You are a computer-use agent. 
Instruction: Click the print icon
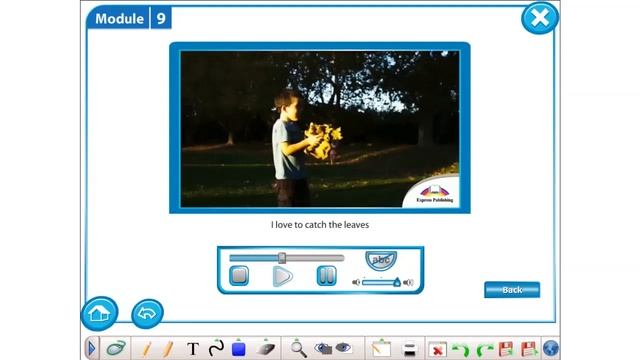(409, 349)
